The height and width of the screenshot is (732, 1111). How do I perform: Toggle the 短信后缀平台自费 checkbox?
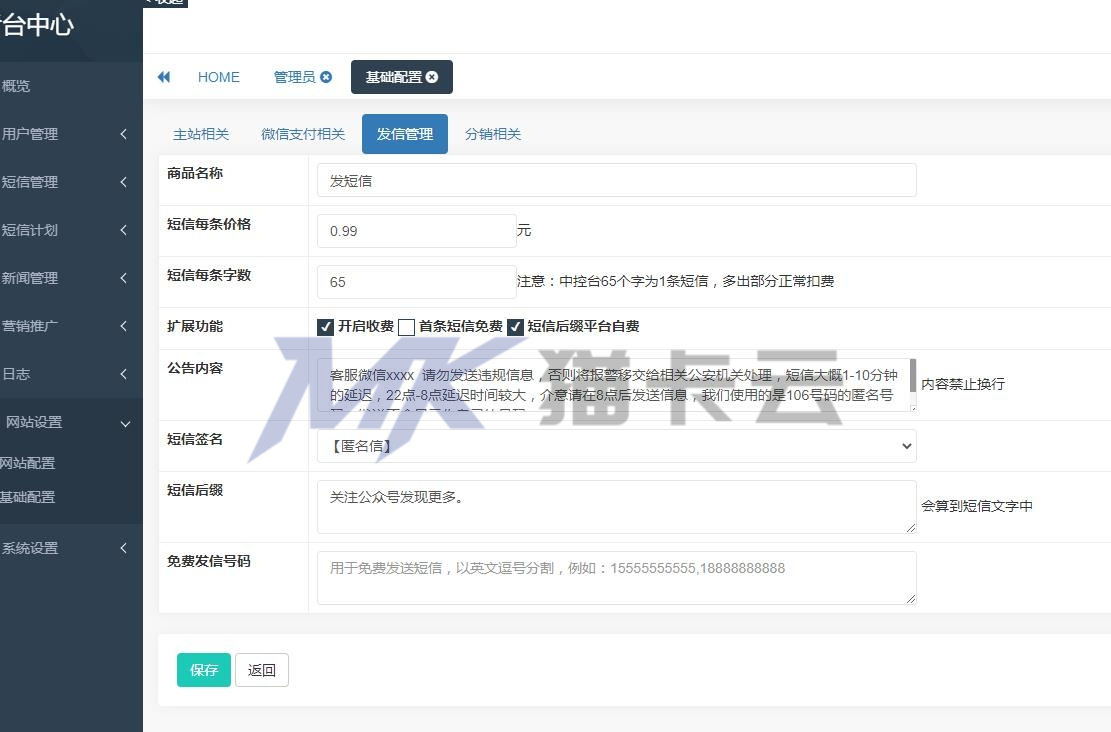516,327
